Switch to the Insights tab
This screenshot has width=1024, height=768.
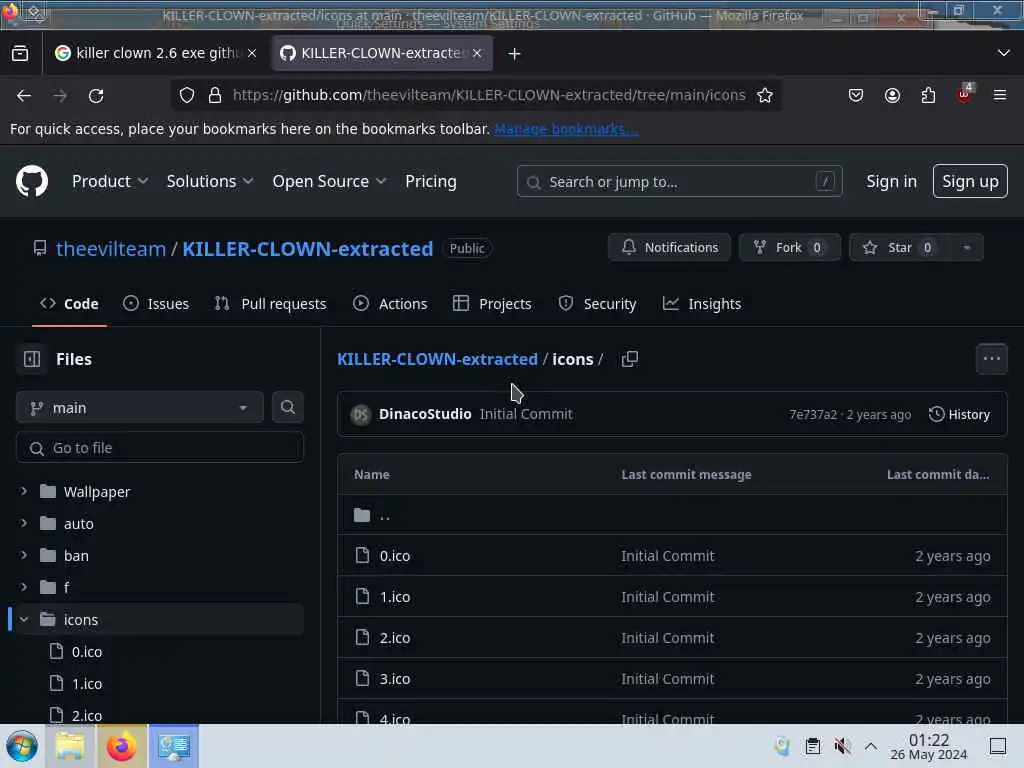[x=702, y=304]
